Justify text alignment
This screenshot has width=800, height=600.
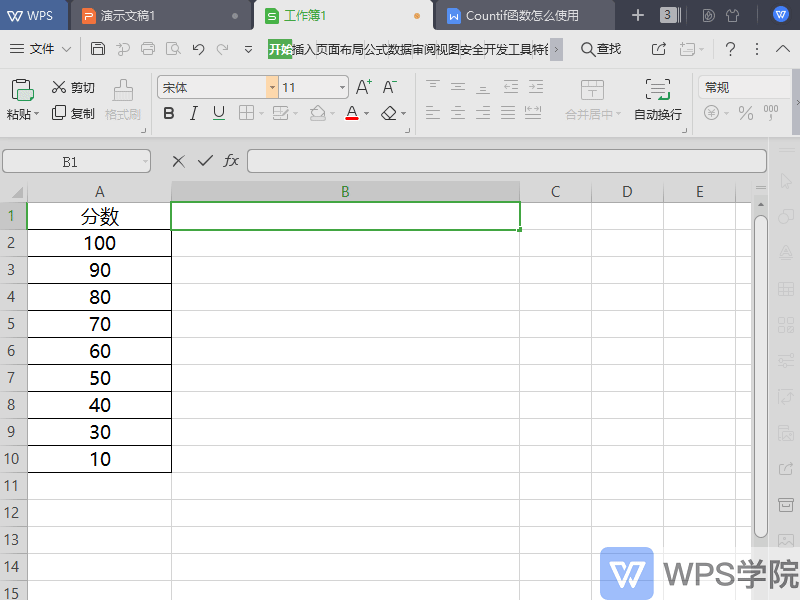[508, 113]
